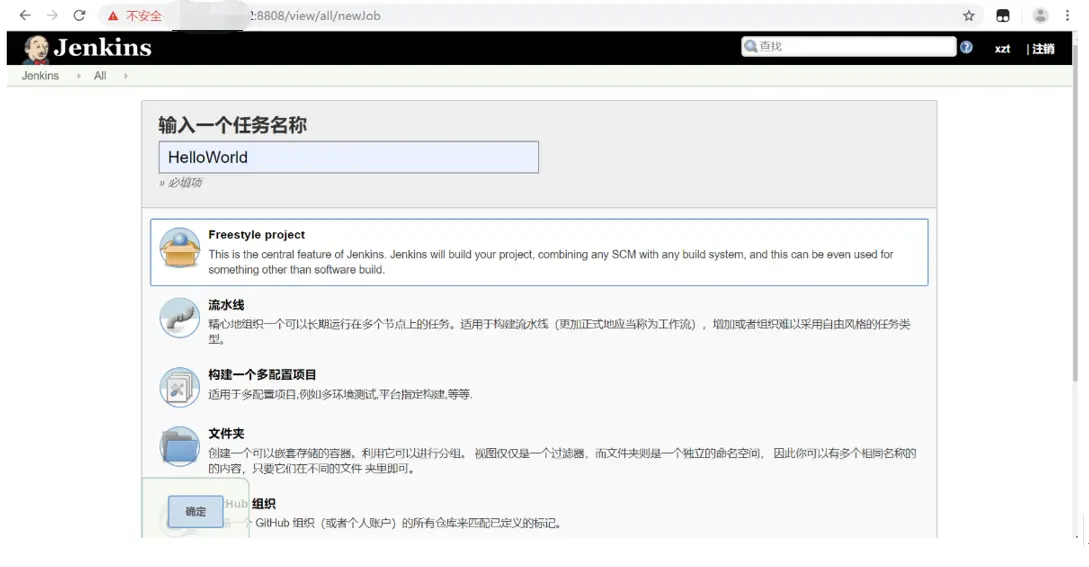
Task: Choose the GitHub 组织 title
Action: [250, 504]
